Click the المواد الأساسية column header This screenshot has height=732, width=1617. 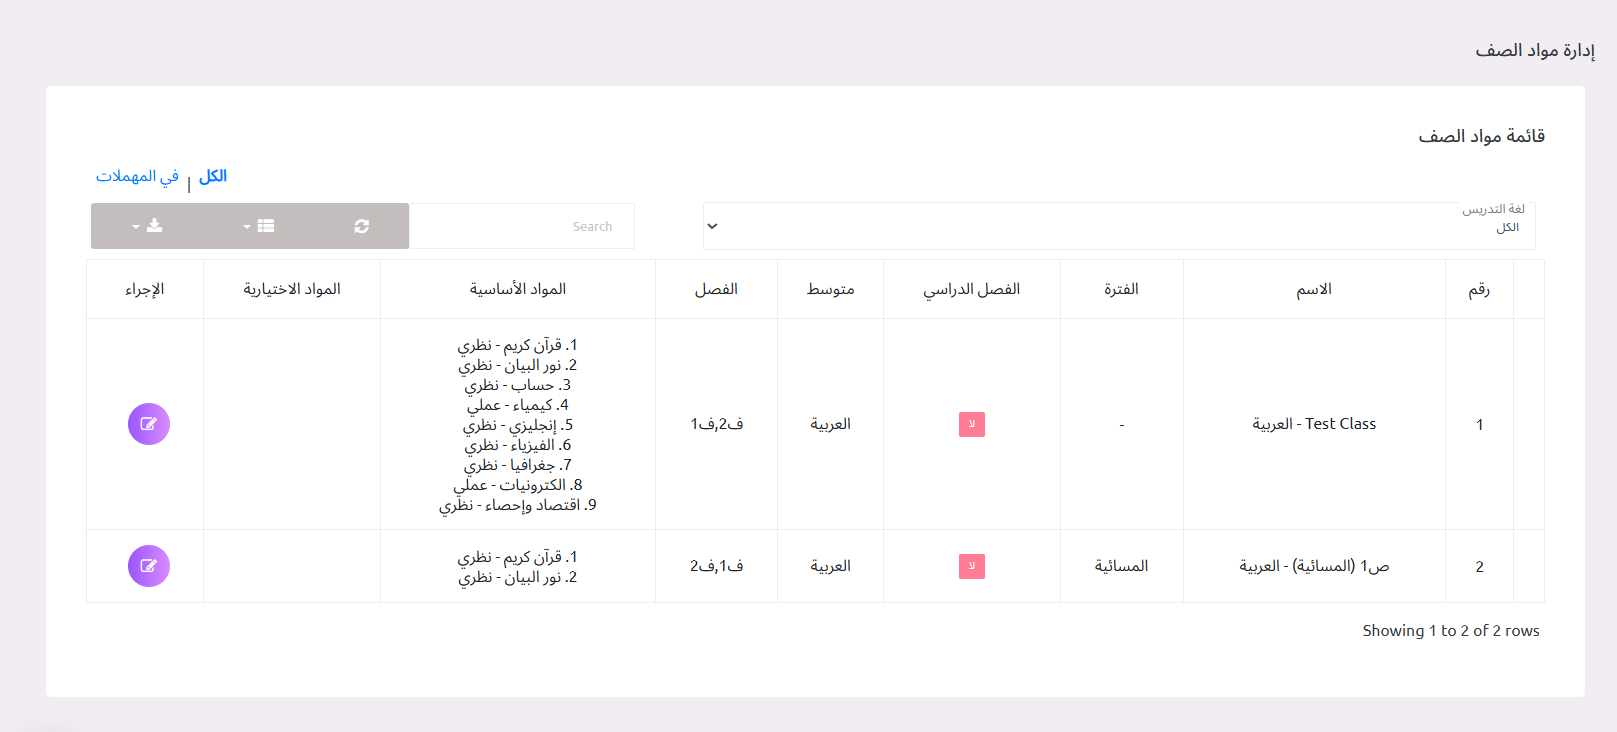(517, 289)
